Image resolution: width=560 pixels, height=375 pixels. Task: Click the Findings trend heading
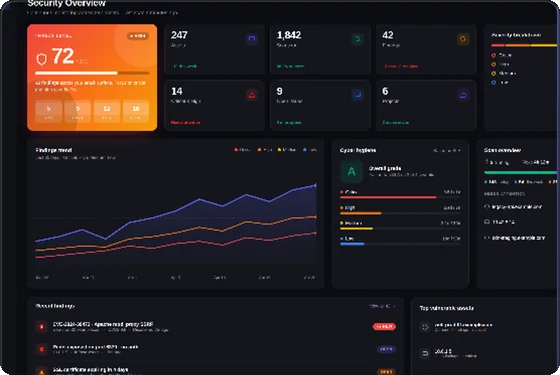point(54,150)
